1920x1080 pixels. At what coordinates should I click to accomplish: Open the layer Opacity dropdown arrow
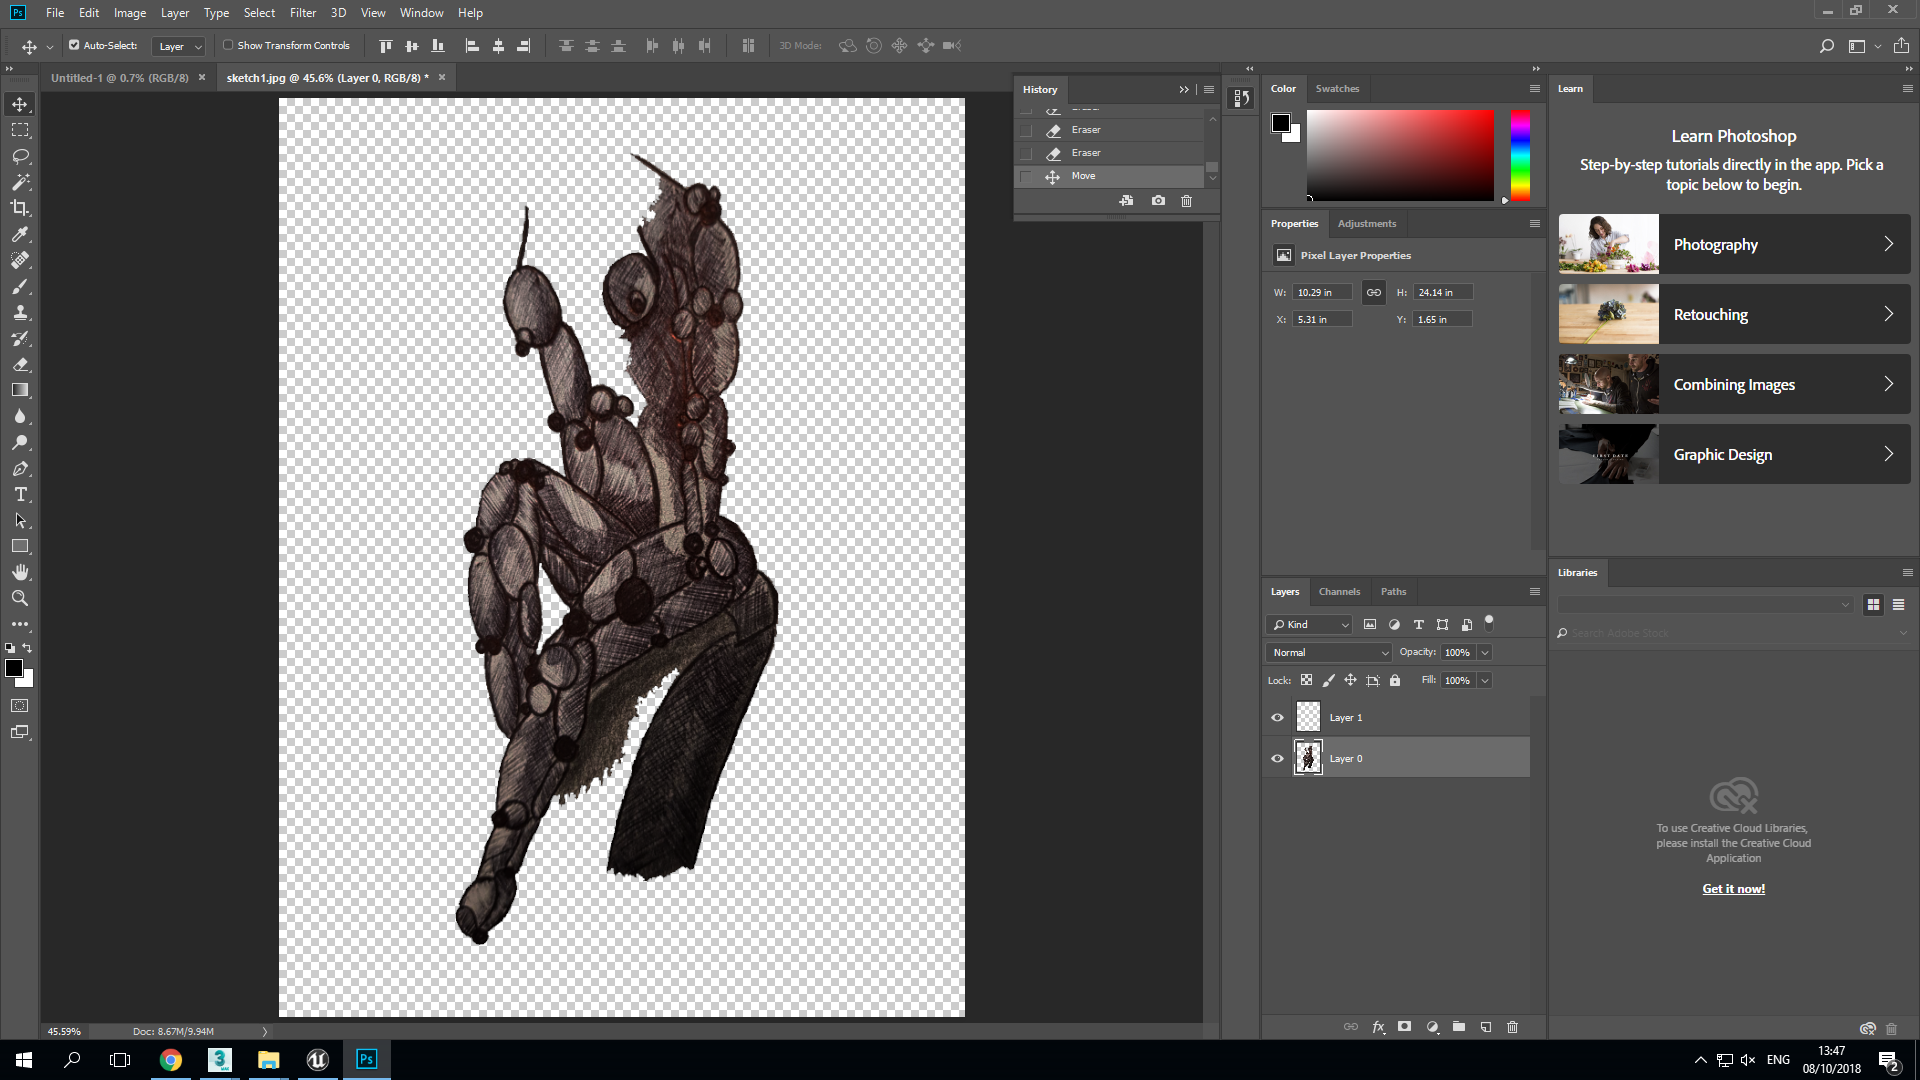tap(1485, 652)
